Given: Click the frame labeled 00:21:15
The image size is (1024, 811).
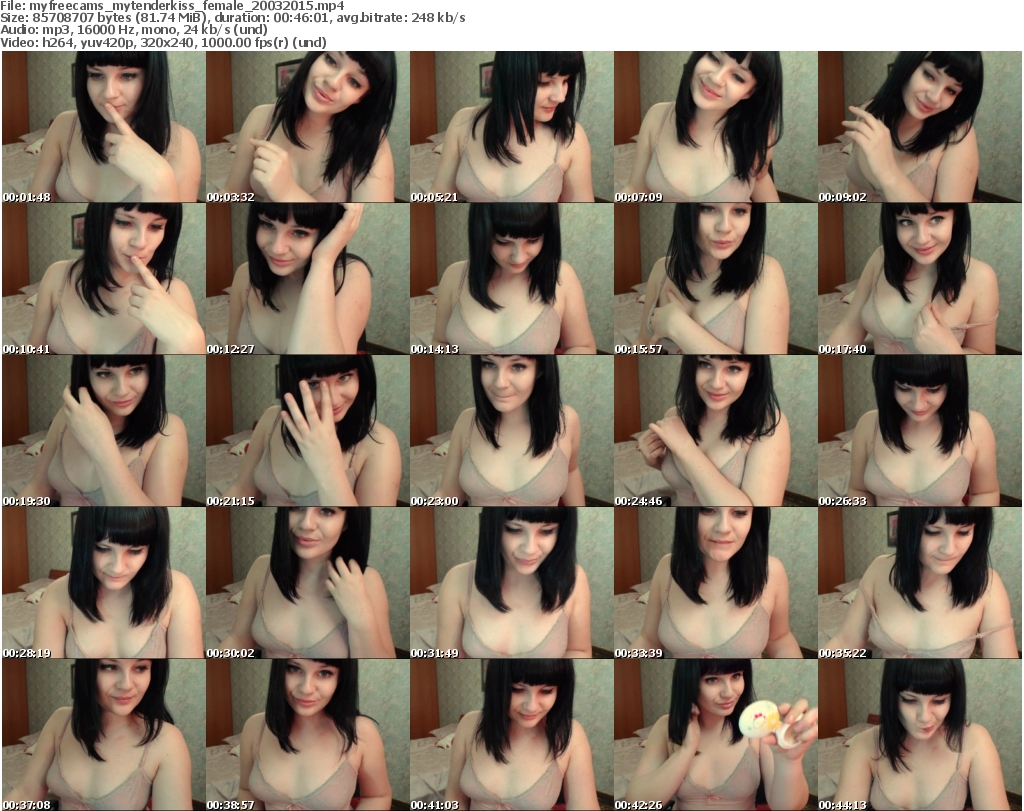Looking at the screenshot, I should 308,431.
